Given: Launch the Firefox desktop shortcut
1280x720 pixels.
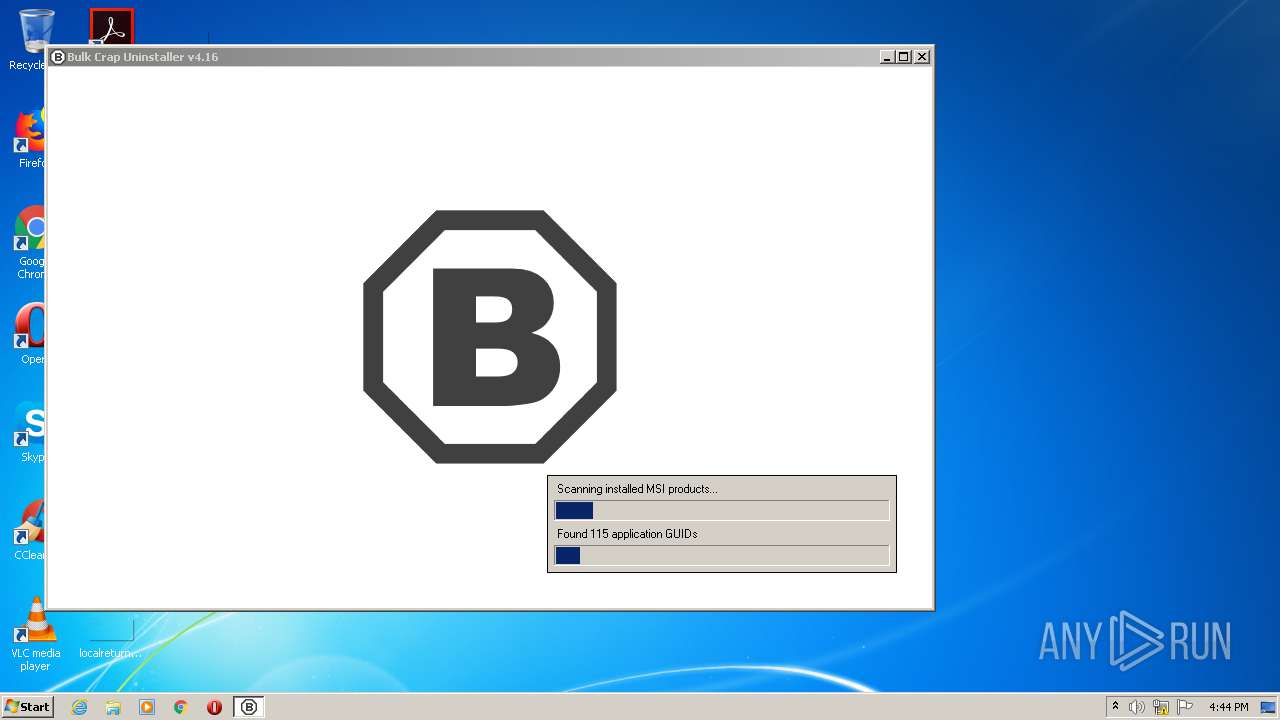Looking at the screenshot, I should tap(30, 138).
